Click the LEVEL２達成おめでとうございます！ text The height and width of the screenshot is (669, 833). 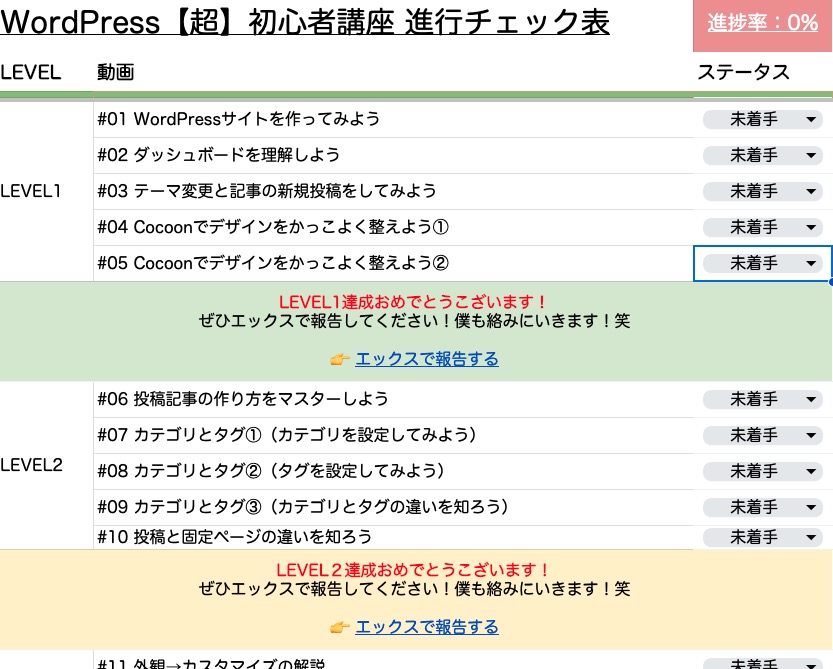pyautogui.click(x=413, y=570)
